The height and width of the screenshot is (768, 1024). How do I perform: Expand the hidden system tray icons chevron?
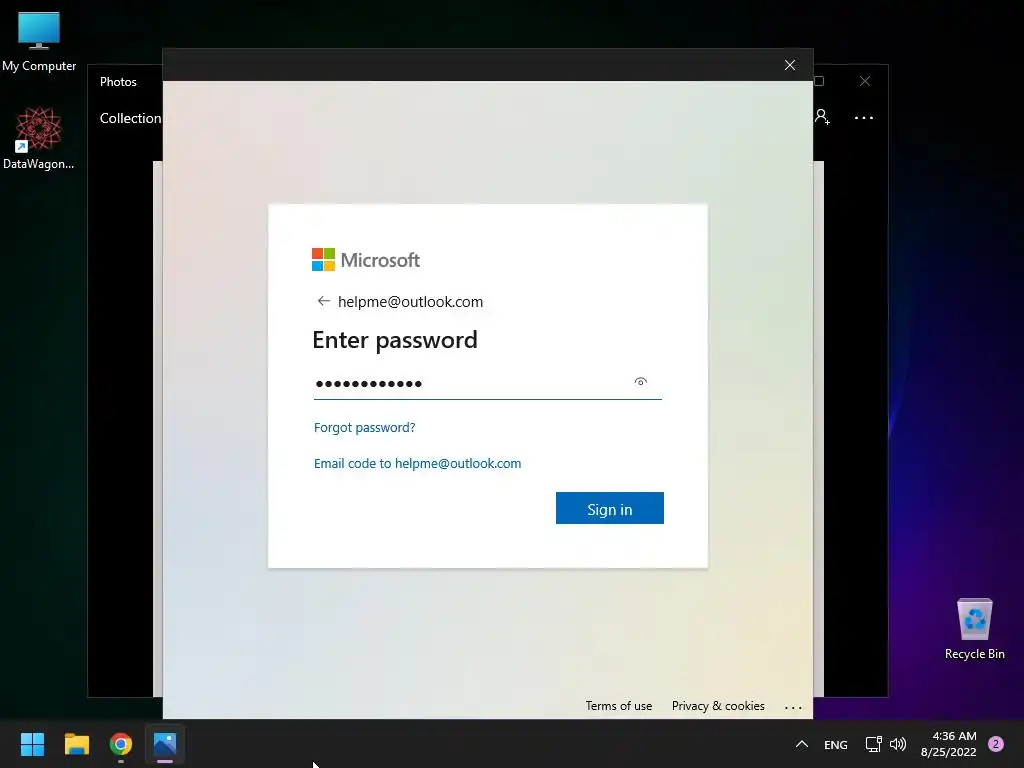pyautogui.click(x=801, y=744)
